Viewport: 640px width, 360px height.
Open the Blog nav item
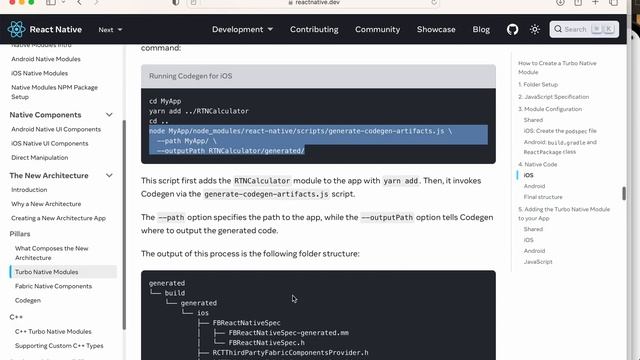tap(481, 29)
